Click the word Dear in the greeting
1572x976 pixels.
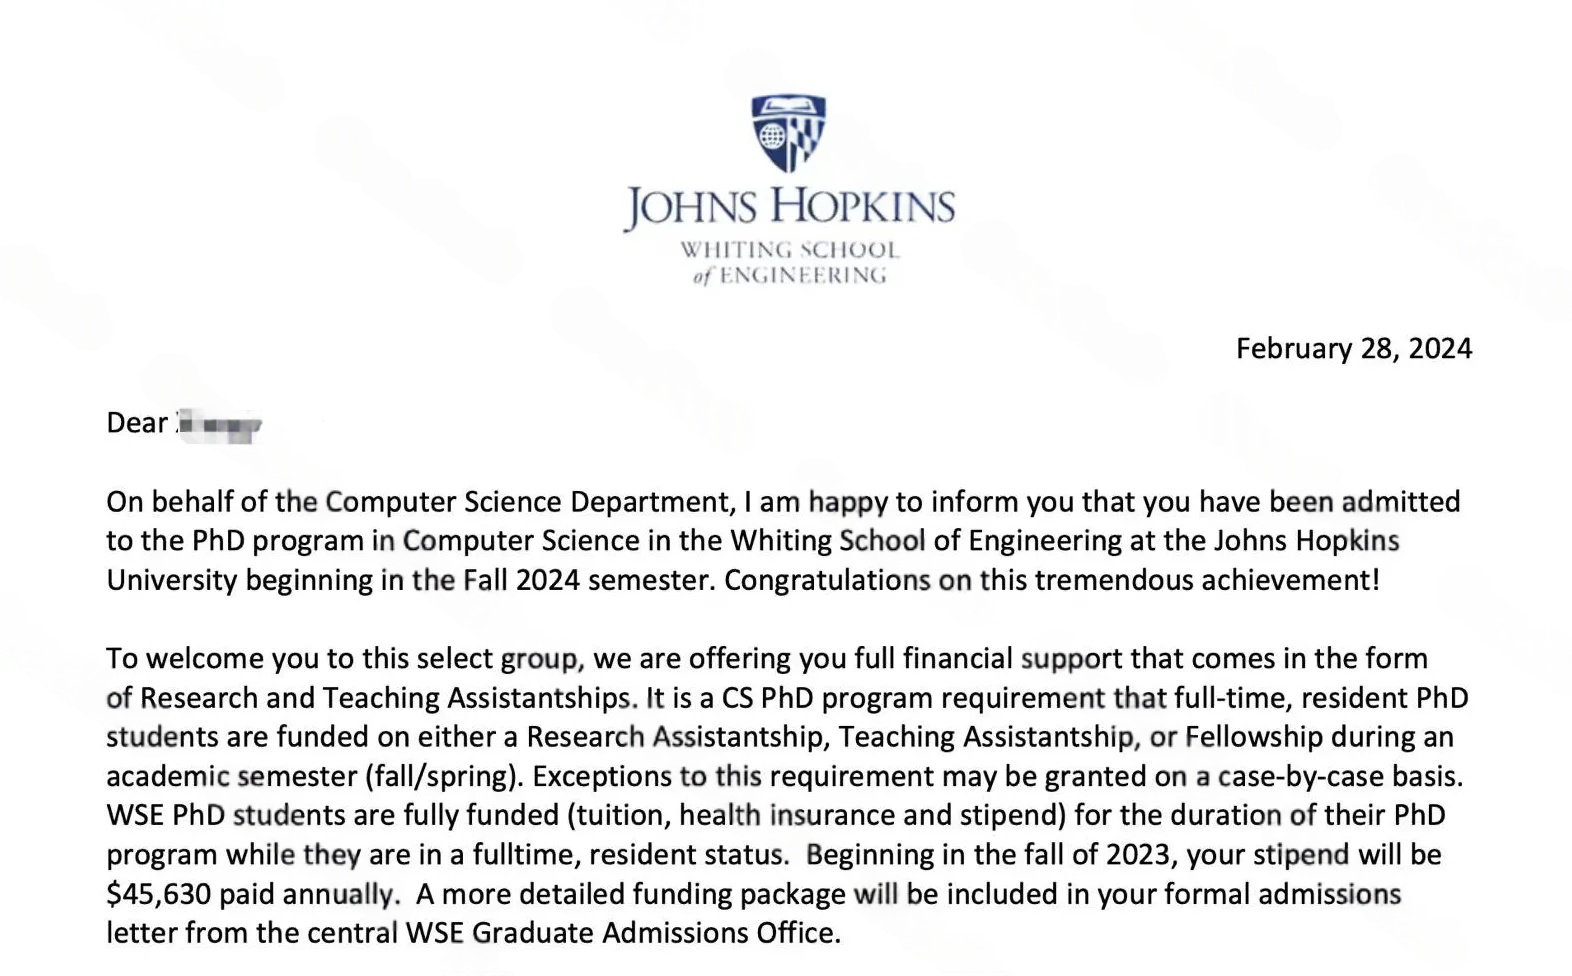coord(136,423)
